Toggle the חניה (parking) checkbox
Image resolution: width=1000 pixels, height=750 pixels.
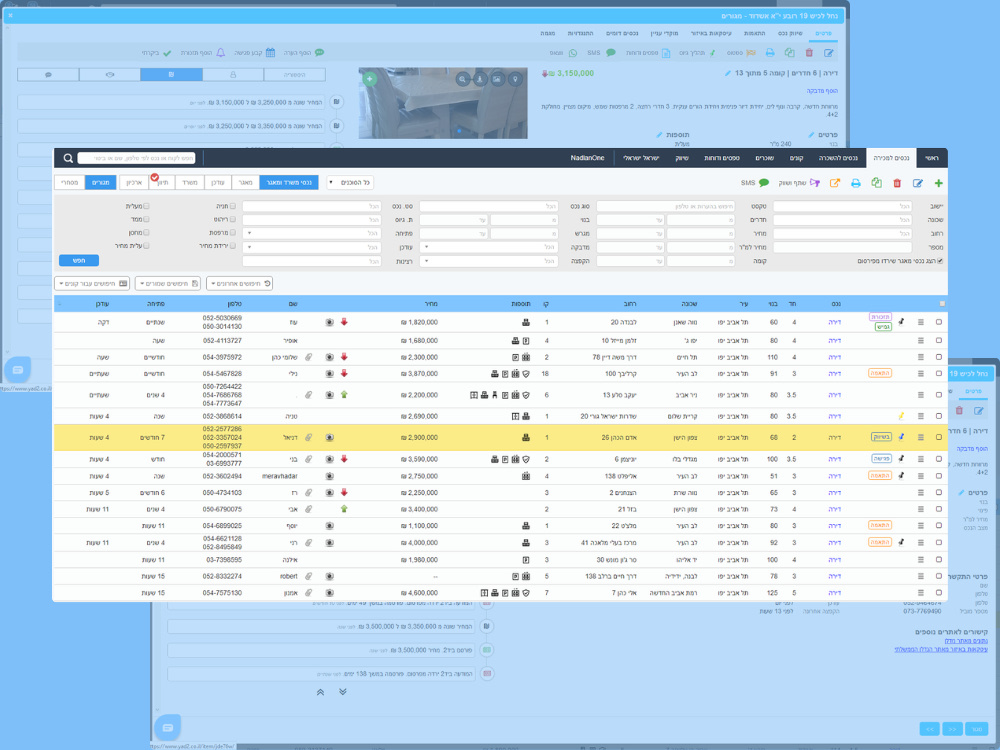[x=233, y=206]
